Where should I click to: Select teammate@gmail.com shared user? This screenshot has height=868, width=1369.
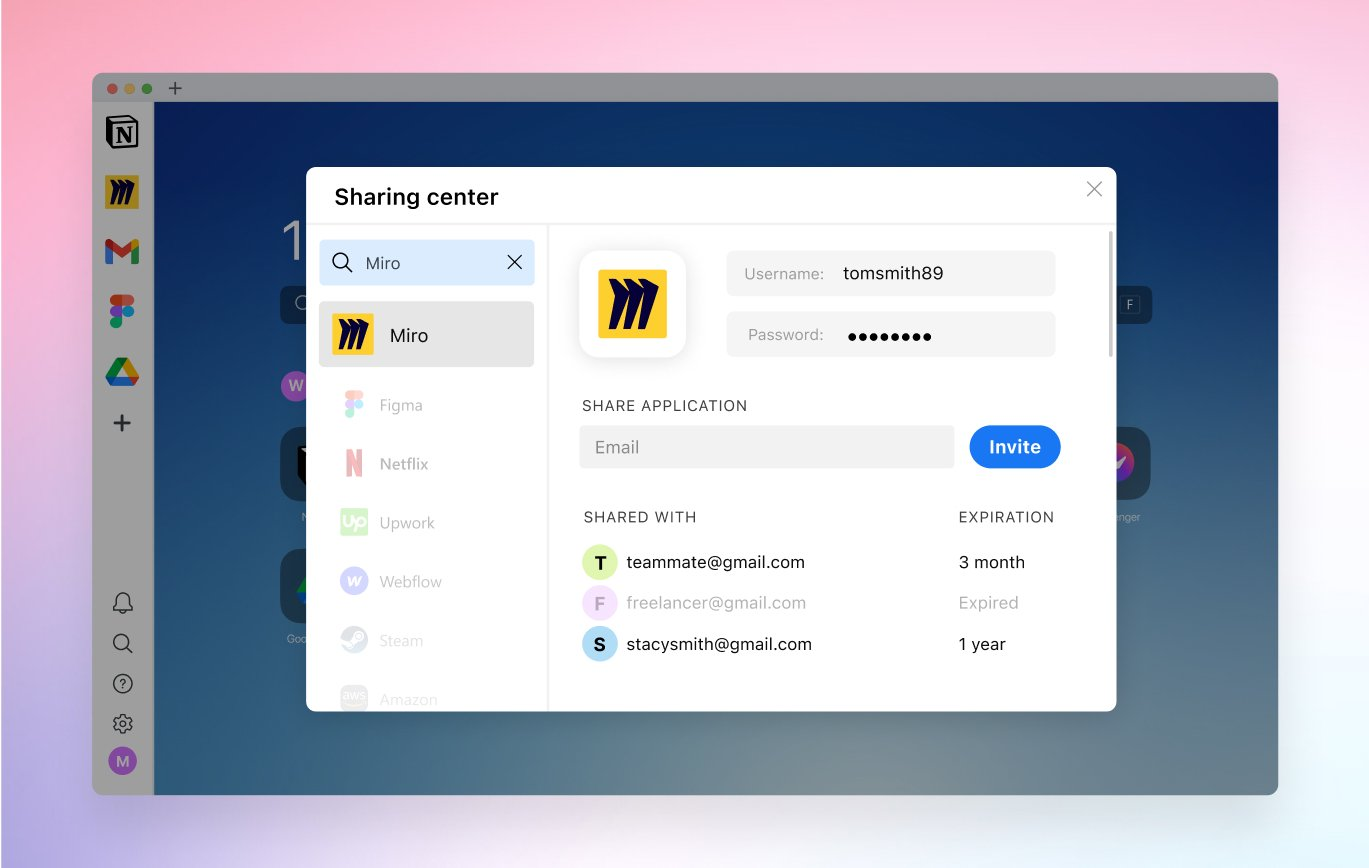[x=715, y=562]
